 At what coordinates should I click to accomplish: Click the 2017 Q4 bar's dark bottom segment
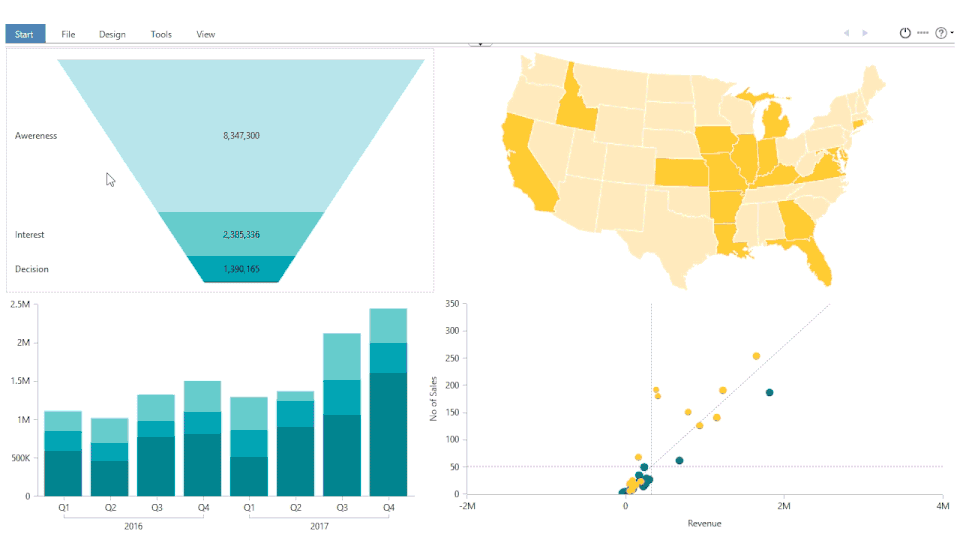(388, 435)
